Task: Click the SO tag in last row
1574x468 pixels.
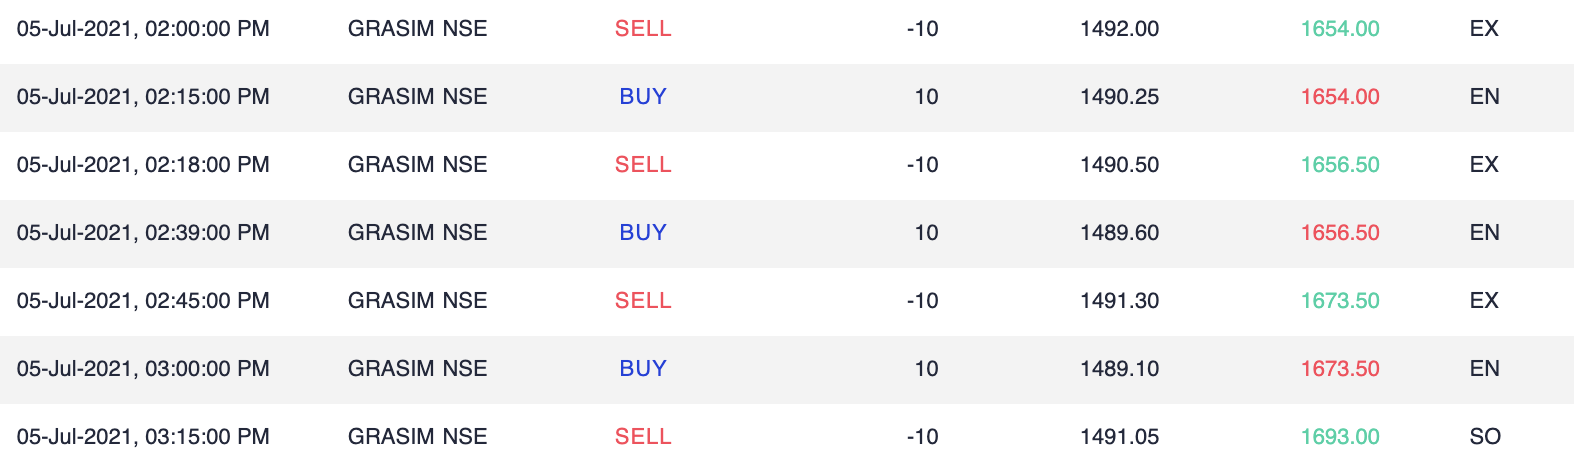Action: point(1485,437)
